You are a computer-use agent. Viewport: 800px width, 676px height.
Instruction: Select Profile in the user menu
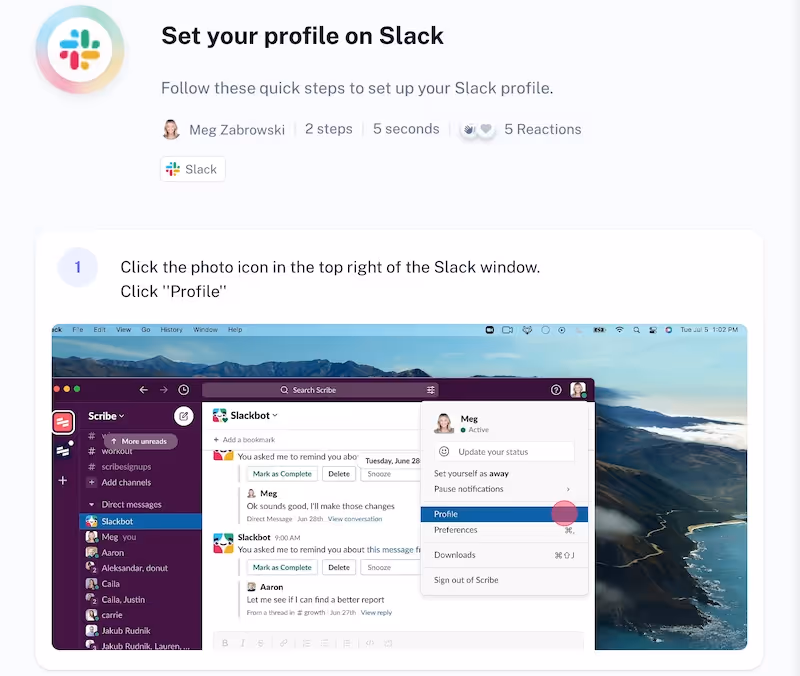[x=504, y=514]
